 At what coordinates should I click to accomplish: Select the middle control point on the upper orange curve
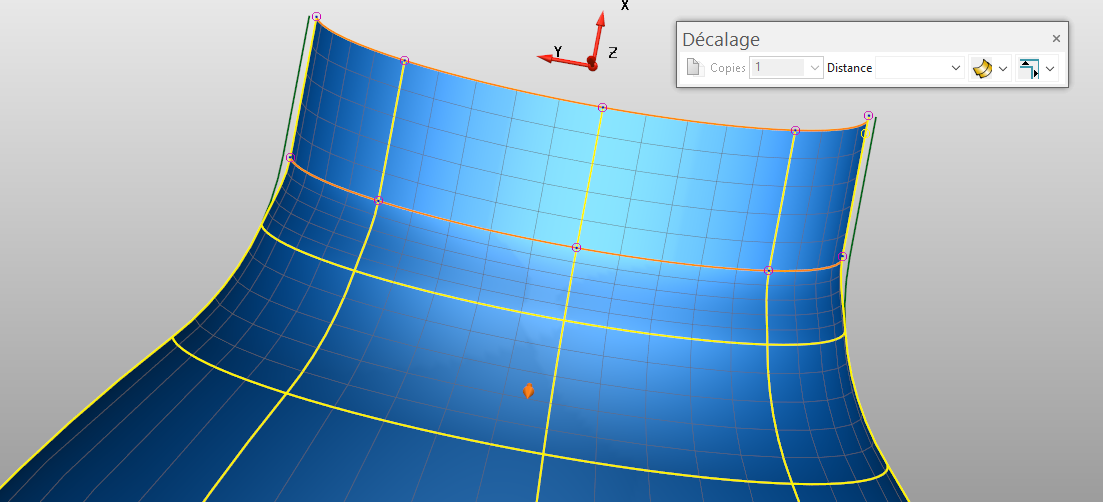tap(602, 107)
